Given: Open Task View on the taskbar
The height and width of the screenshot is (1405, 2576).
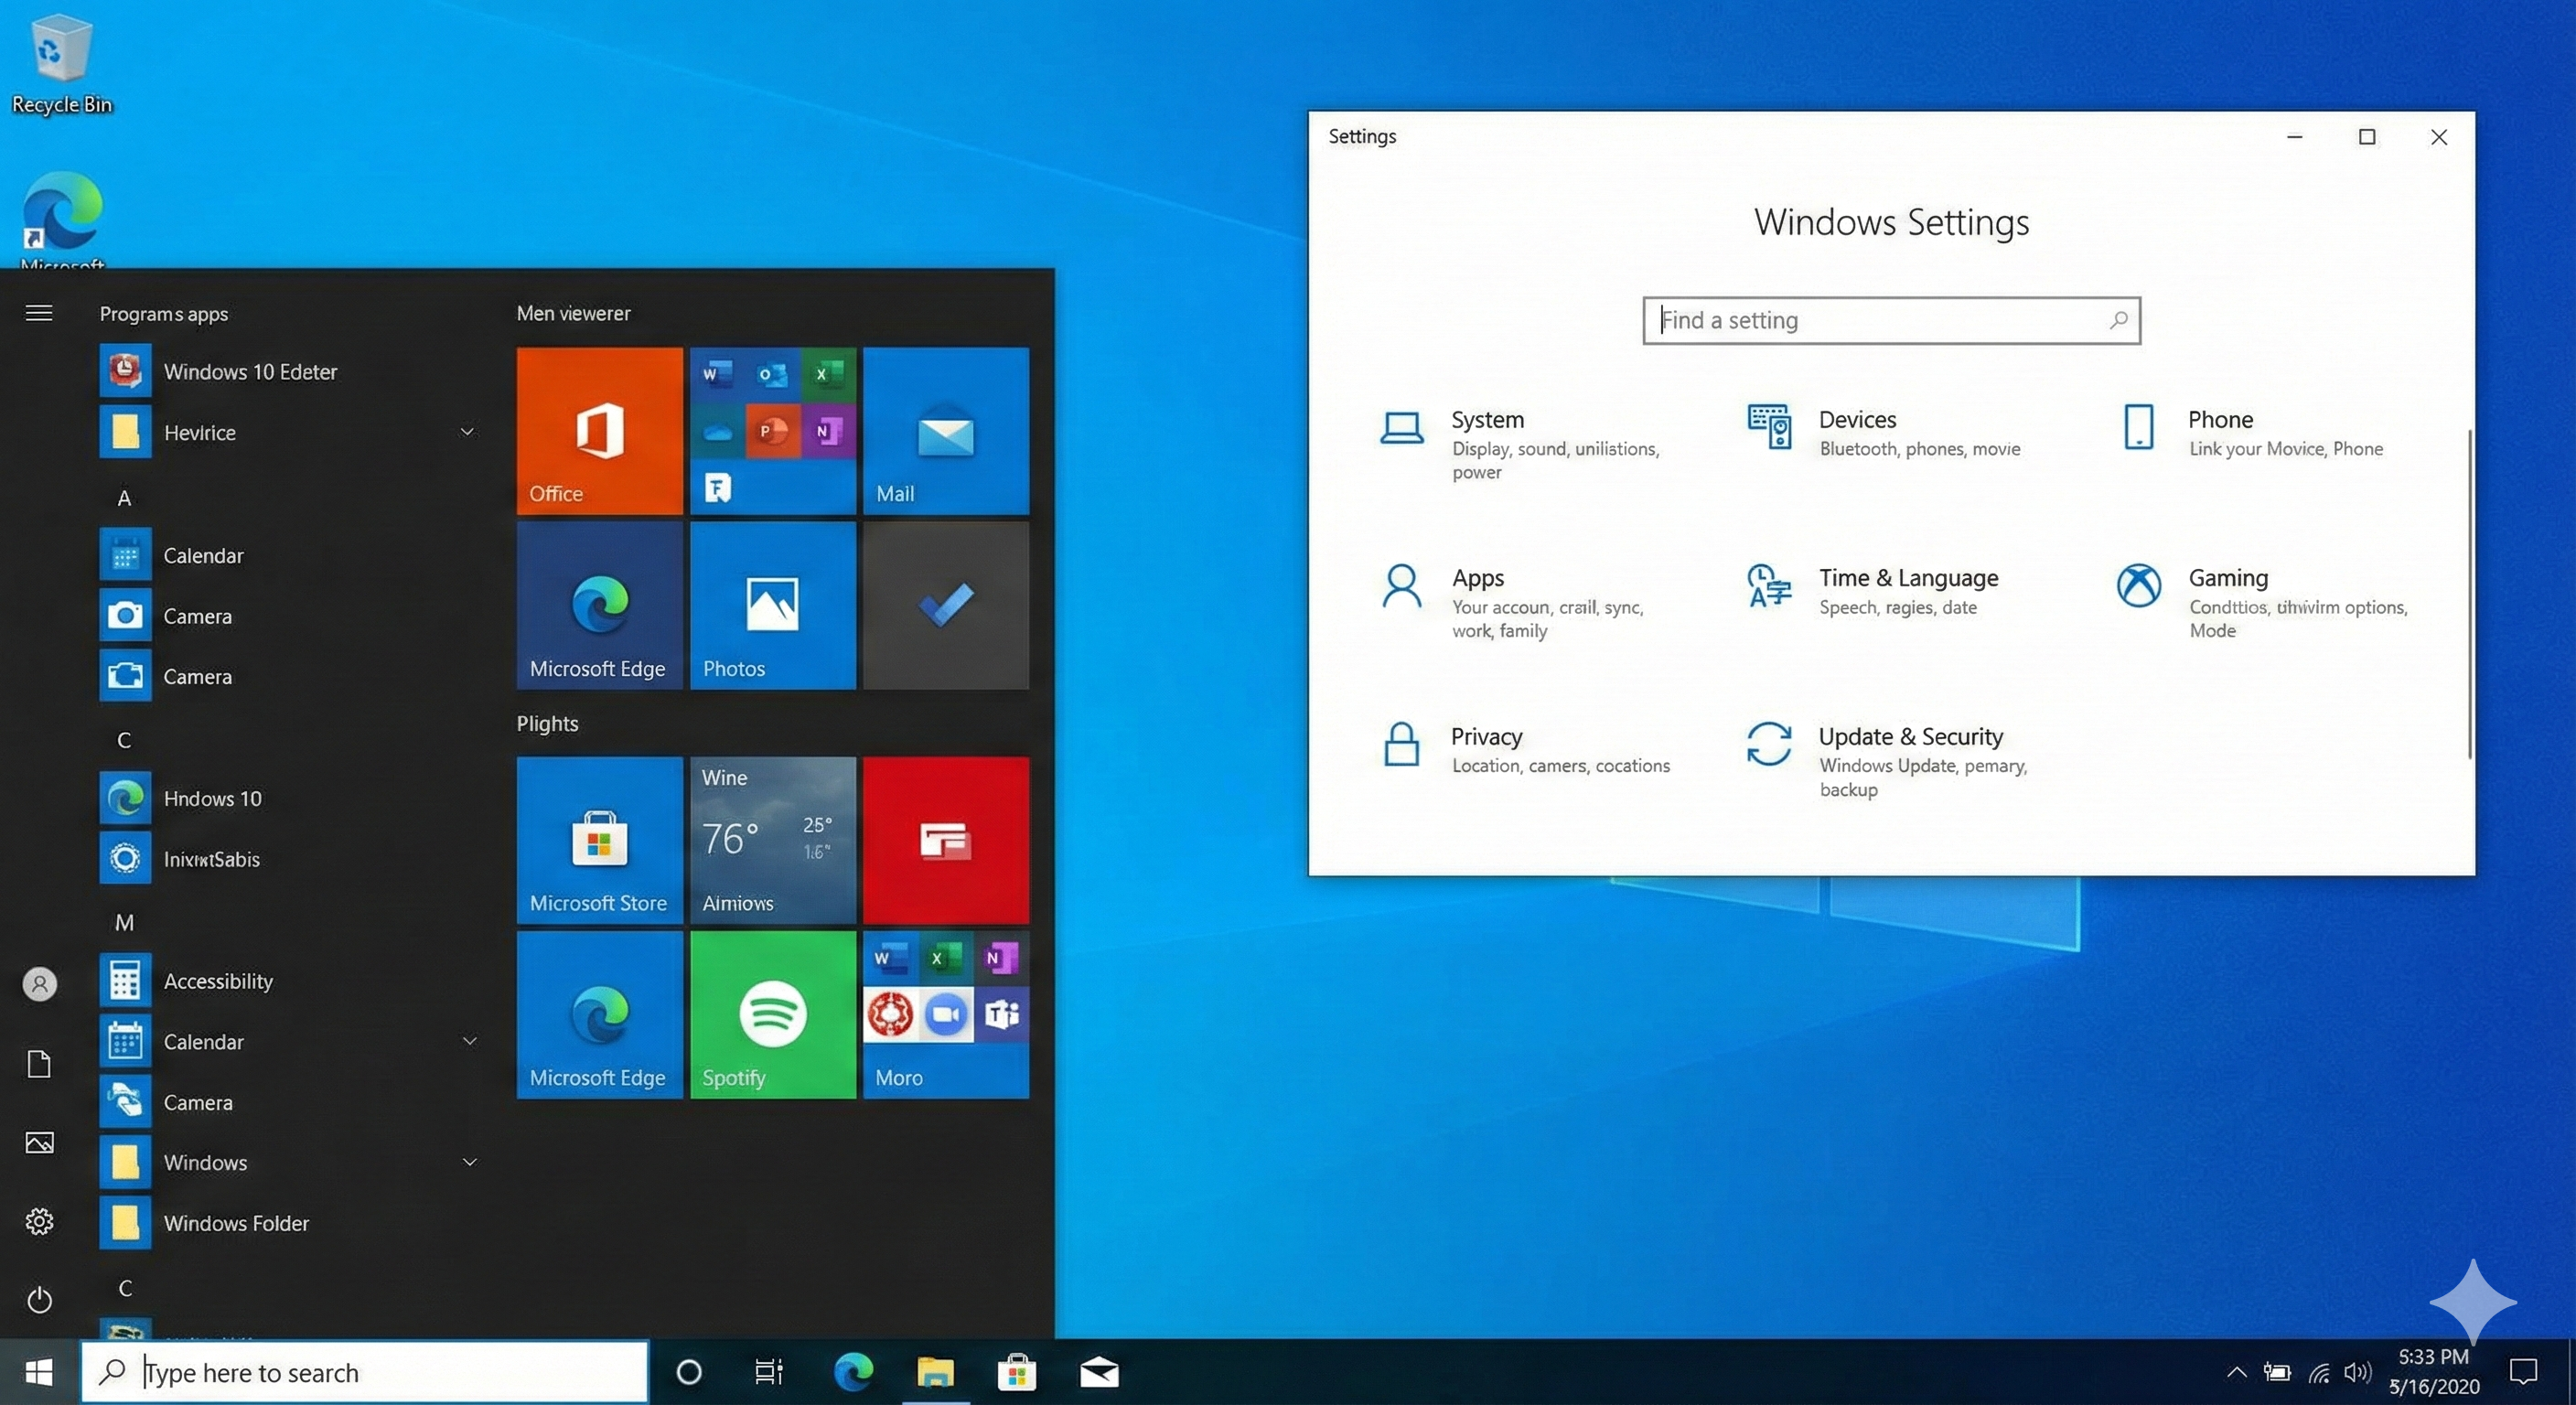Looking at the screenshot, I should coord(768,1372).
